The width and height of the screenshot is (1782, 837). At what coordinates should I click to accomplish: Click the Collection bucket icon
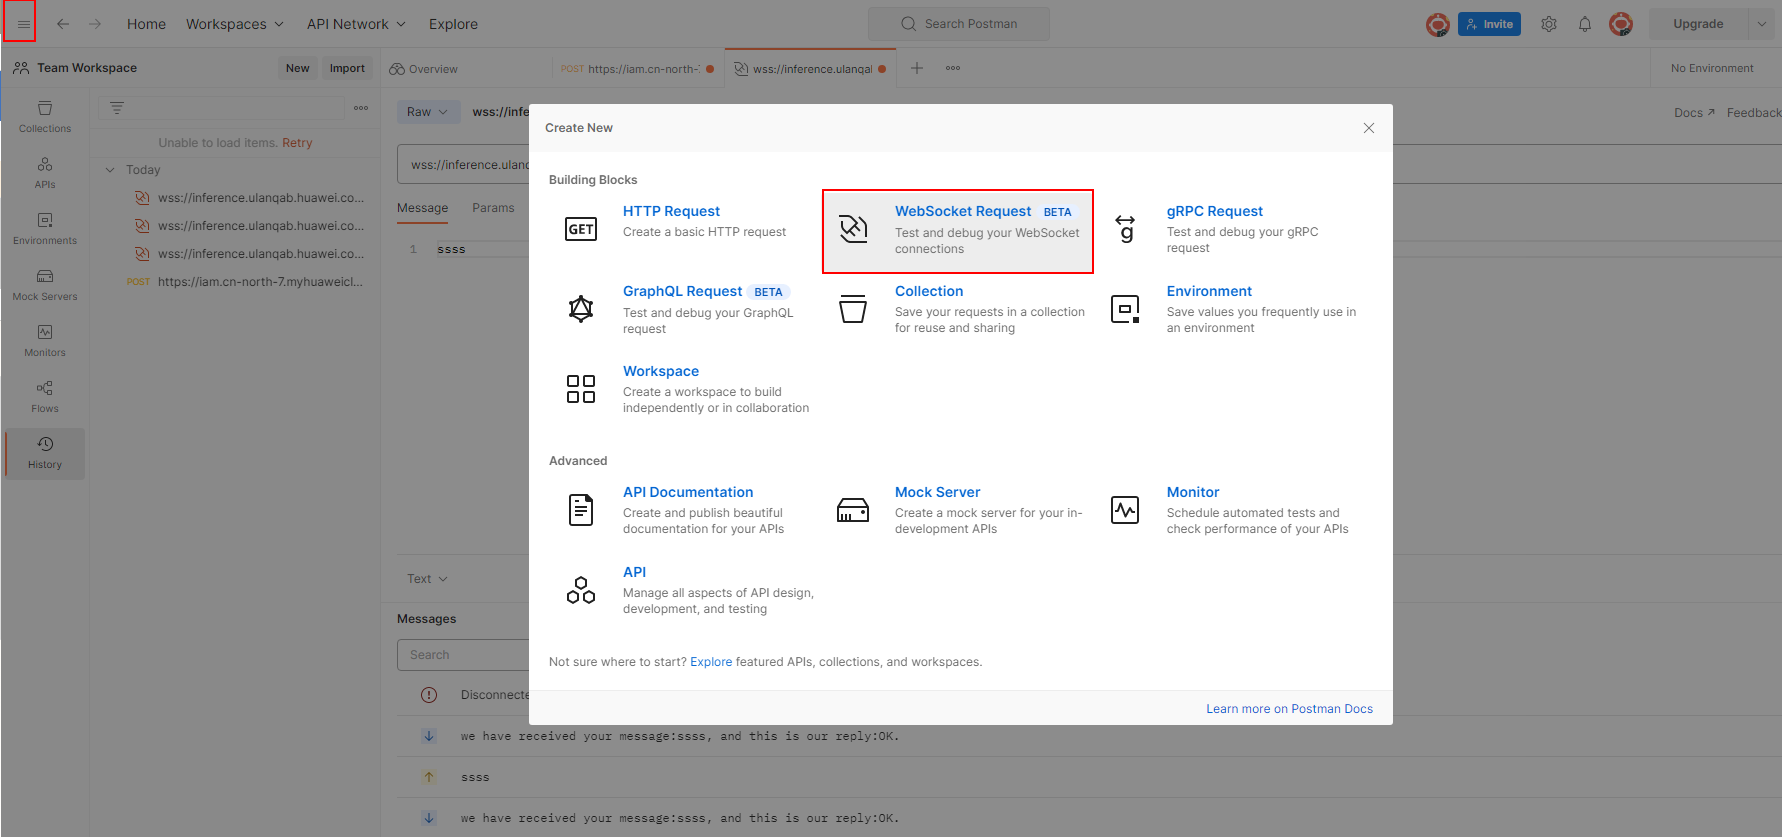[853, 309]
